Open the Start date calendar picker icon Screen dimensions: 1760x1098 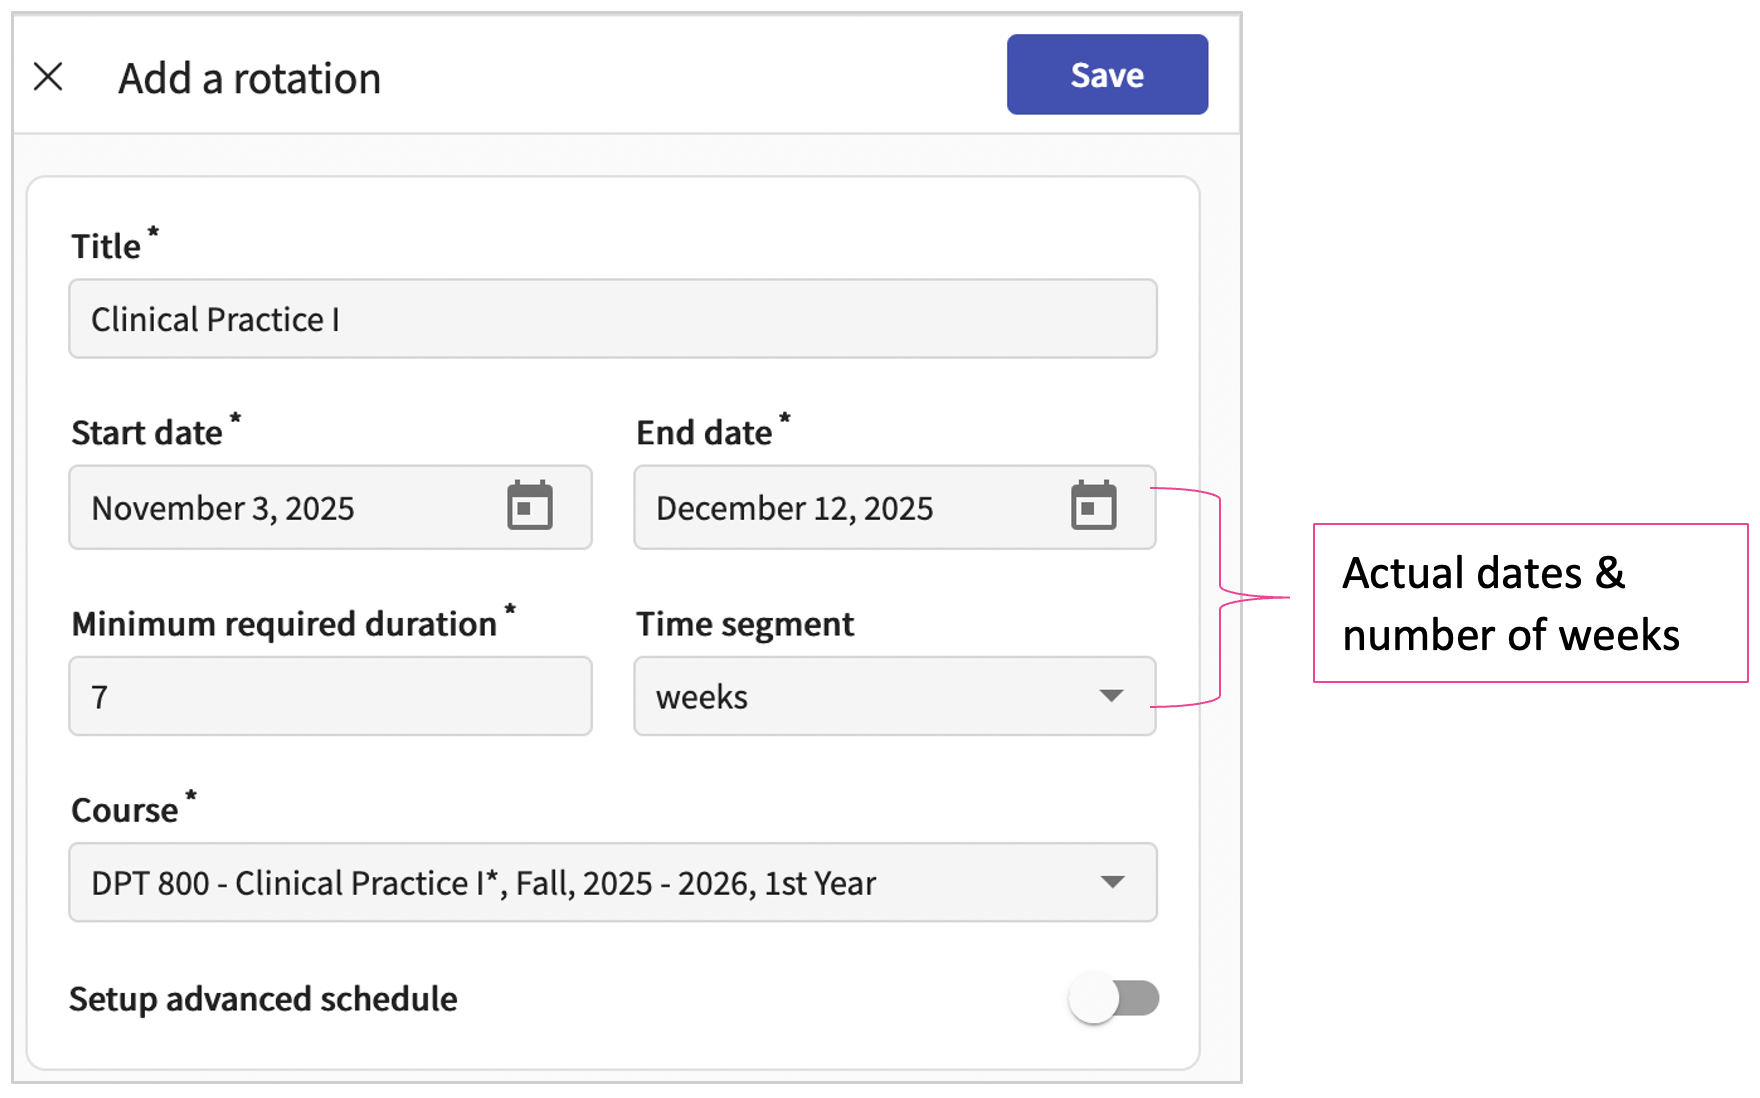coord(529,506)
